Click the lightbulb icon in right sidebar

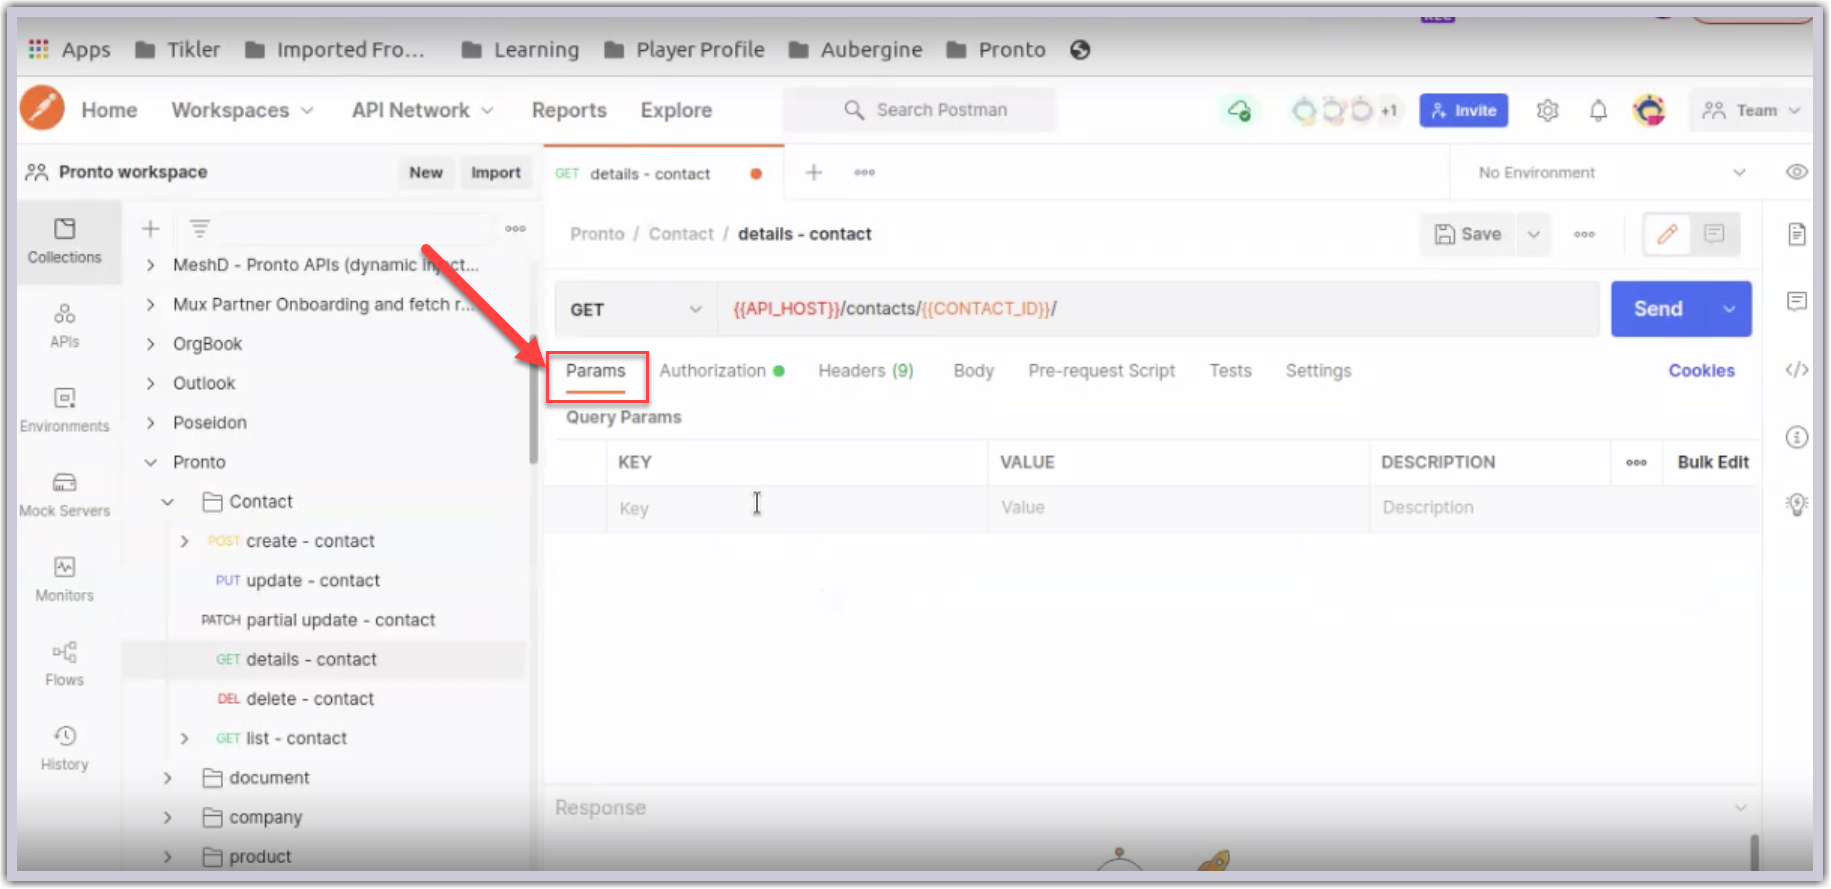[x=1796, y=504]
